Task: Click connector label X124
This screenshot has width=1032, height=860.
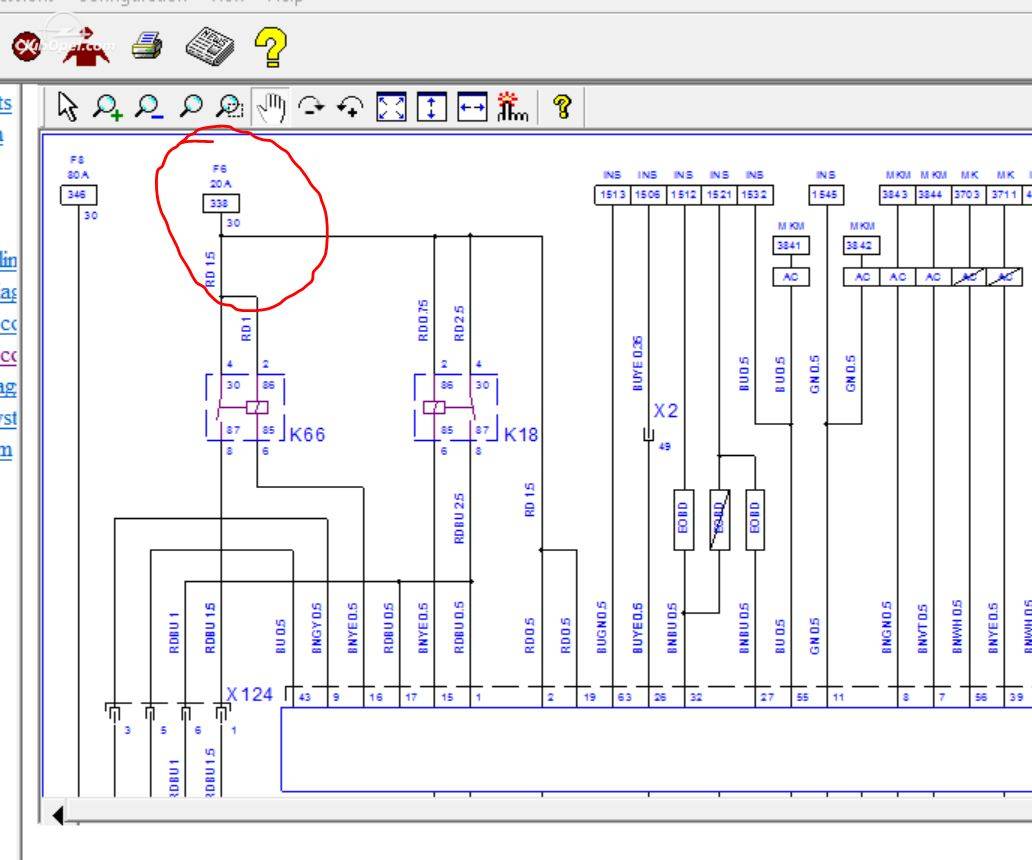Action: point(249,694)
